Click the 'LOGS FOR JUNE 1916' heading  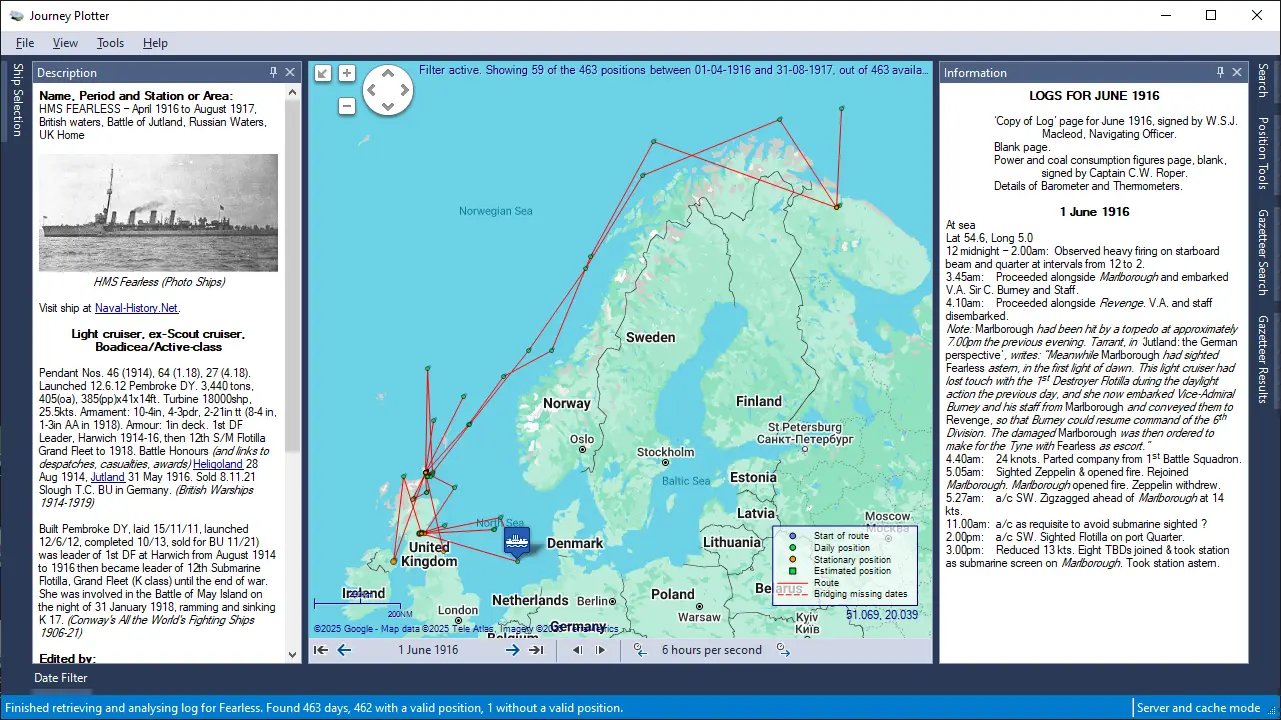coord(1094,96)
